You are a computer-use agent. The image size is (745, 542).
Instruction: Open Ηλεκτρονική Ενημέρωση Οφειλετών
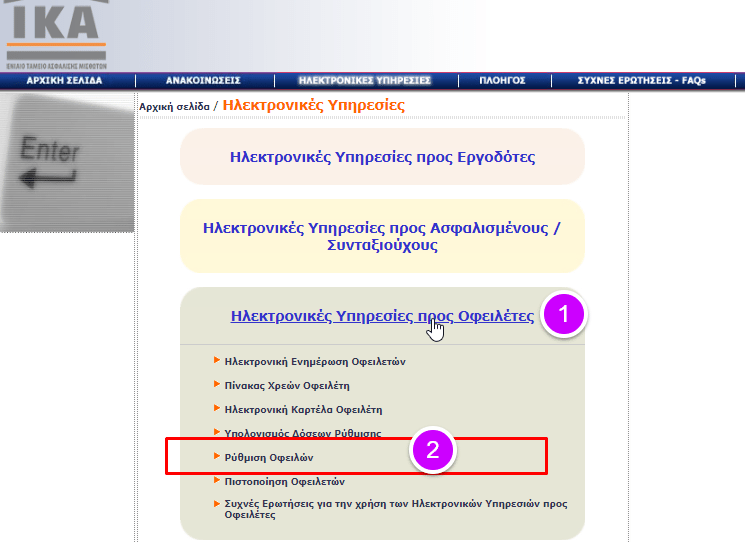(x=315, y=362)
